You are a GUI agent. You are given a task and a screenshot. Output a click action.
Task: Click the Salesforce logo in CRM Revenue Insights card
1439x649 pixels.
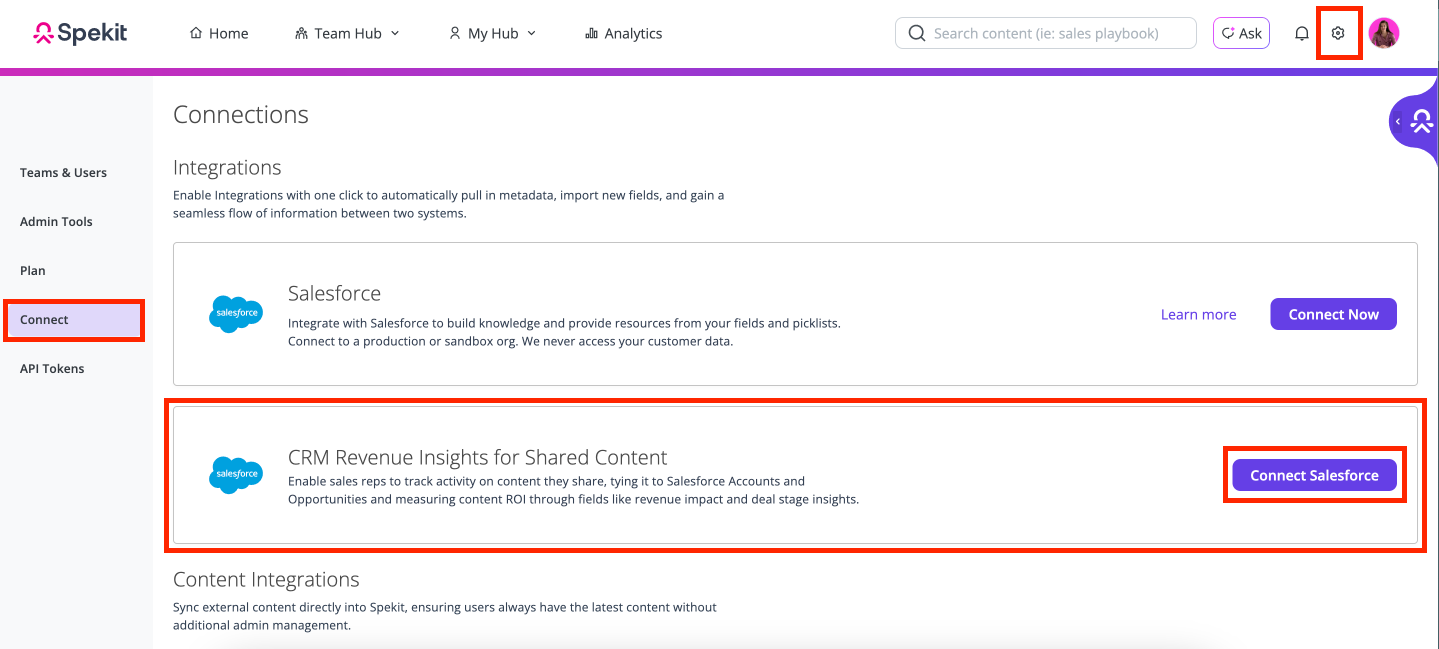coord(236,475)
